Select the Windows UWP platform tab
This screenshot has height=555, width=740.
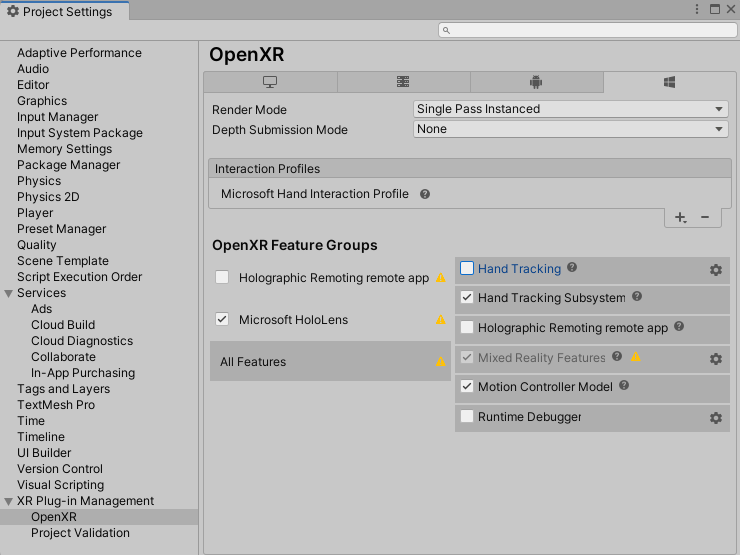[x=669, y=82]
